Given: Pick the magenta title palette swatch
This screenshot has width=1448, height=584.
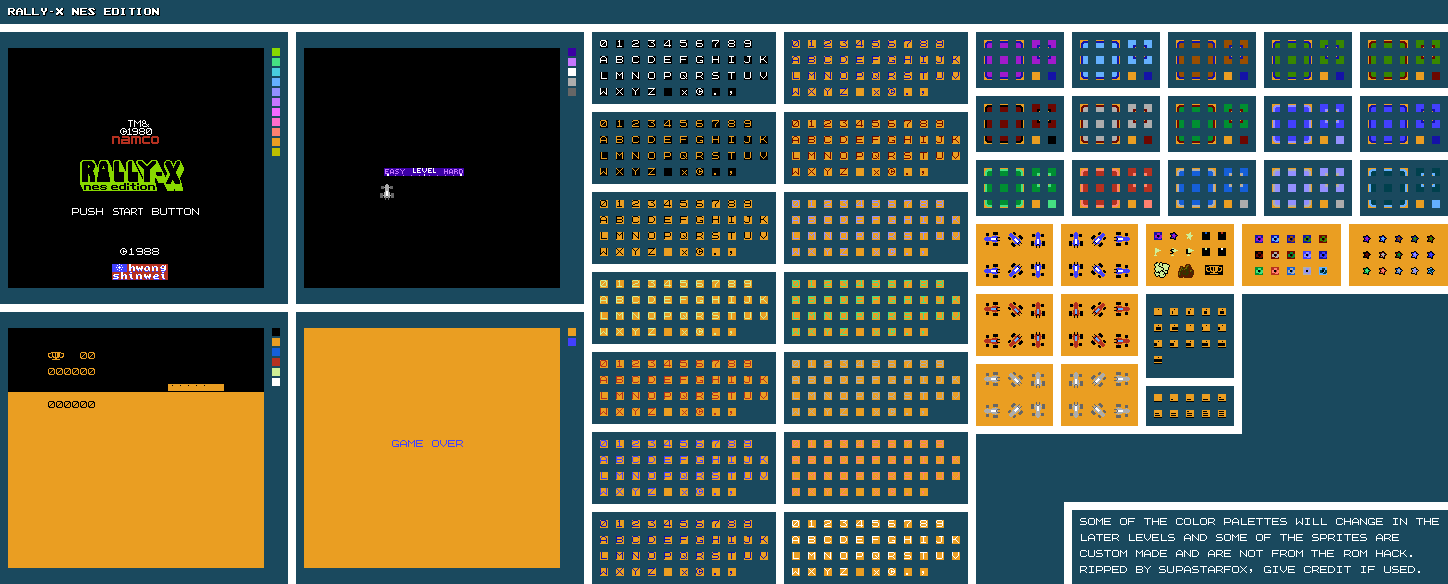Looking at the screenshot, I should point(276,112).
